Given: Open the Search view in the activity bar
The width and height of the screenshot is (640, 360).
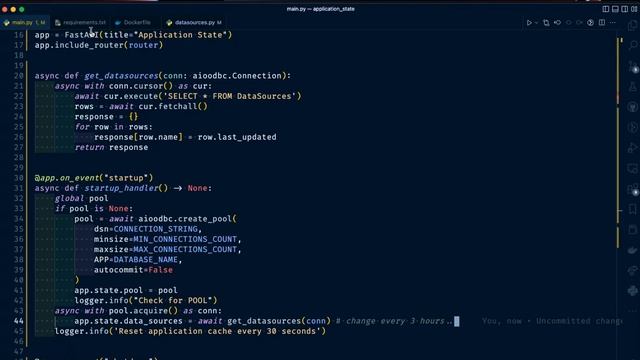Looking at the screenshot, I should click(x=632, y=45).
